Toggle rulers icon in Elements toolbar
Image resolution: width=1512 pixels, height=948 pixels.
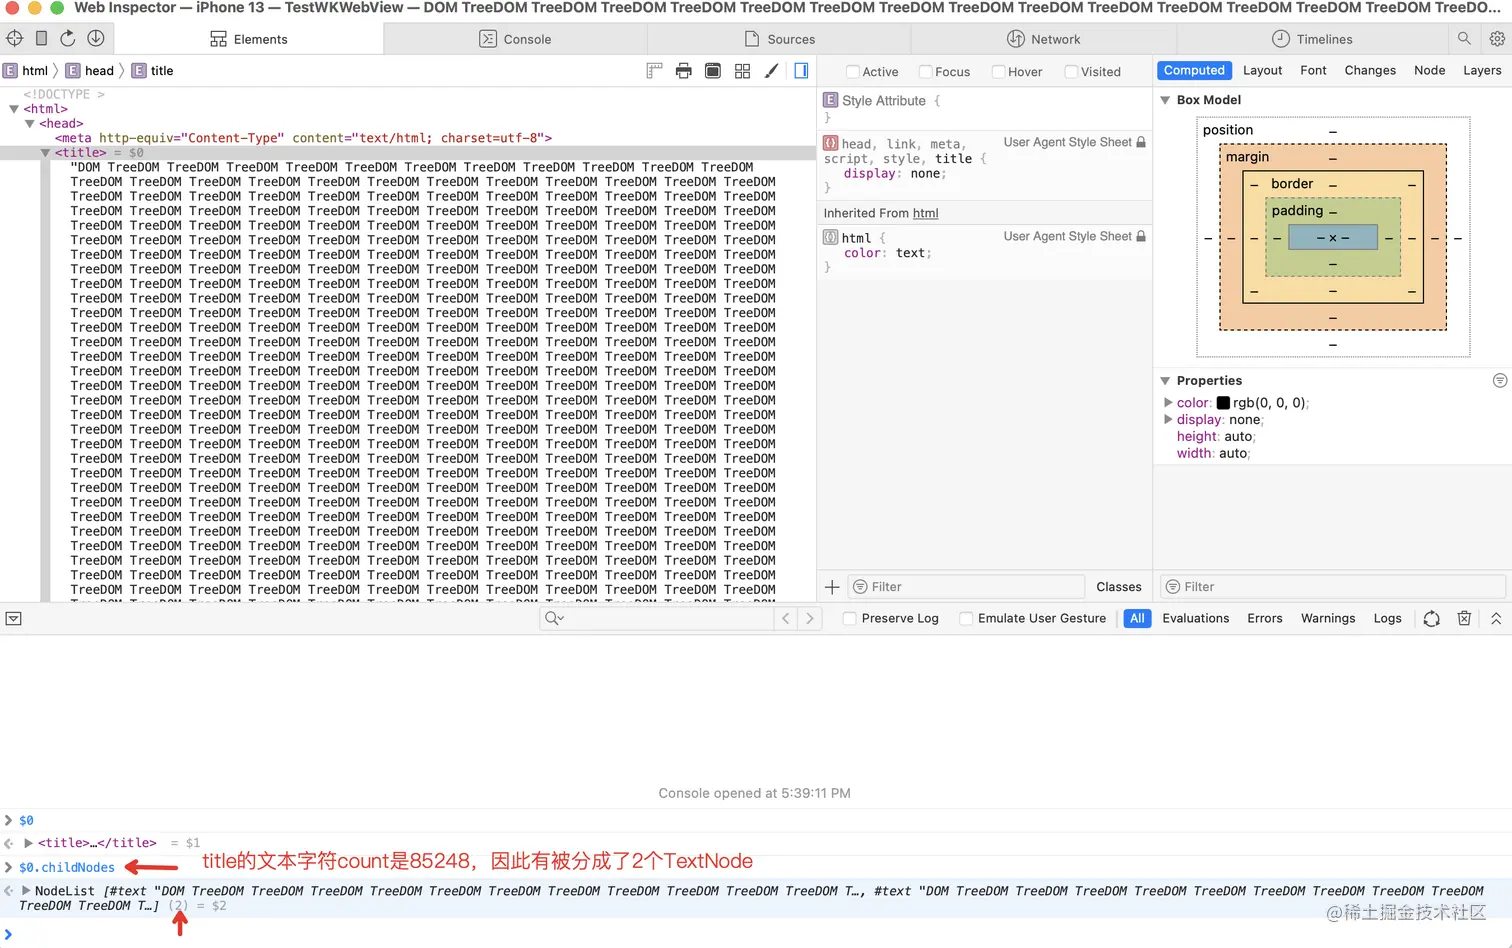point(654,71)
